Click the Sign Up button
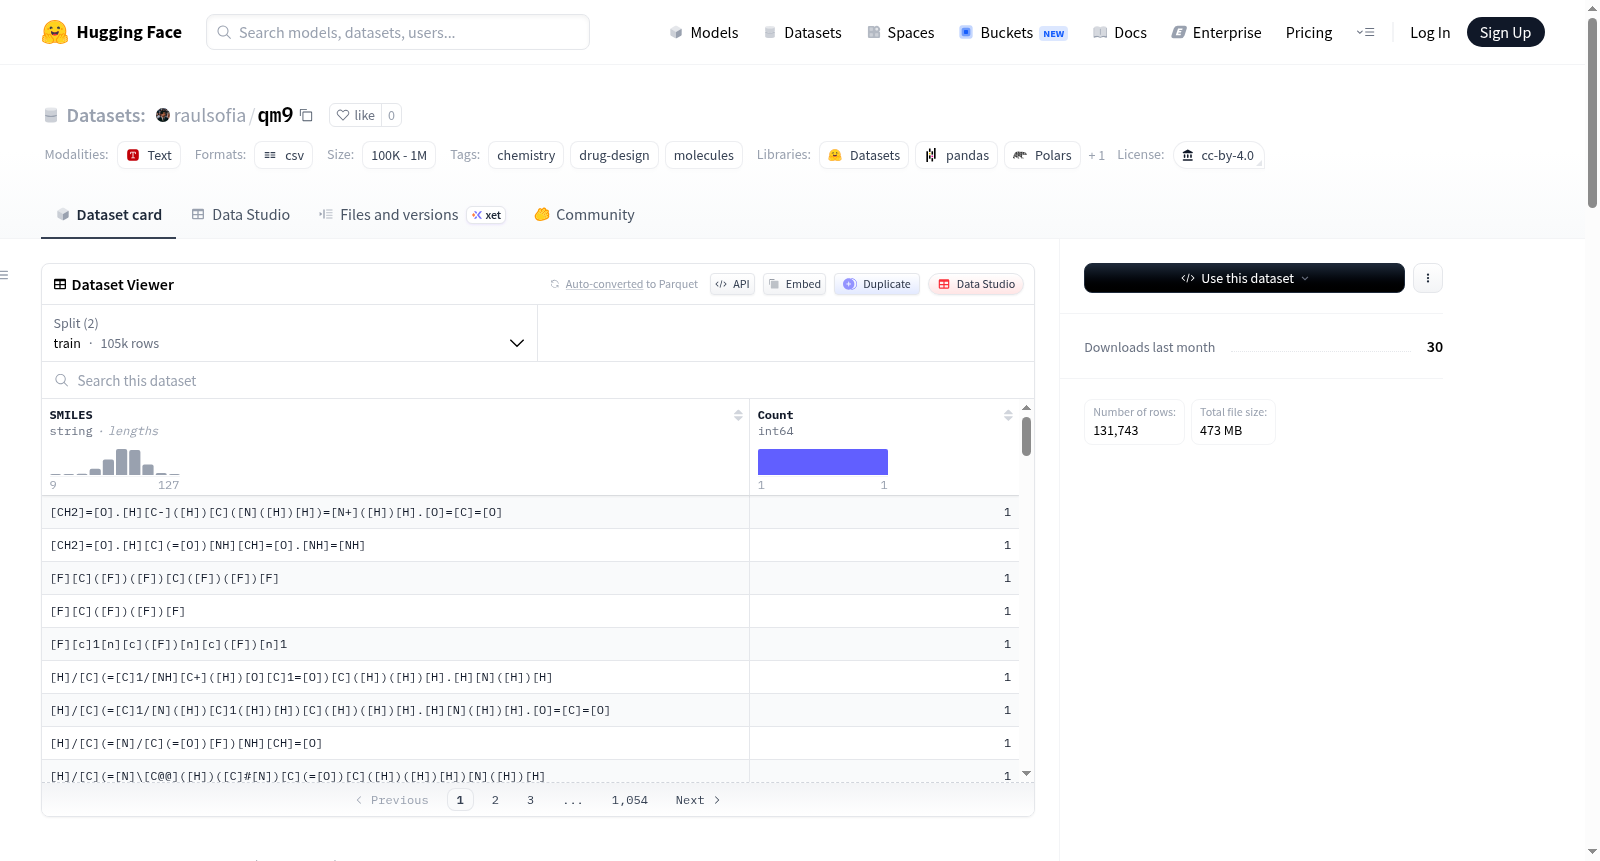 (x=1505, y=32)
